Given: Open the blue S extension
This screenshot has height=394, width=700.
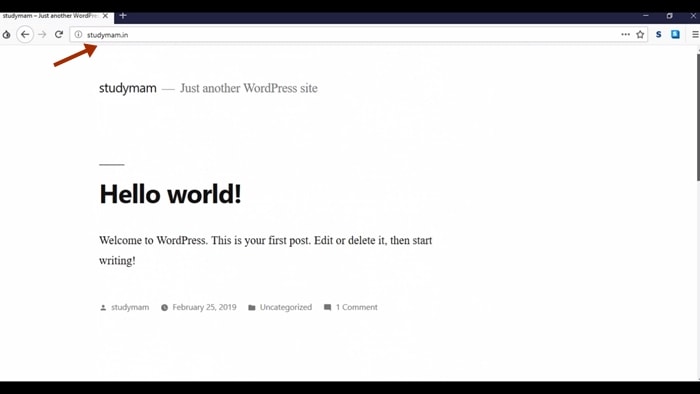Looking at the screenshot, I should tap(658, 34).
